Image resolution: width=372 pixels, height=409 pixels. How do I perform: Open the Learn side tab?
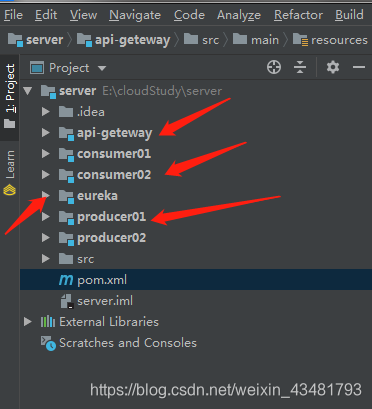pos(10,173)
